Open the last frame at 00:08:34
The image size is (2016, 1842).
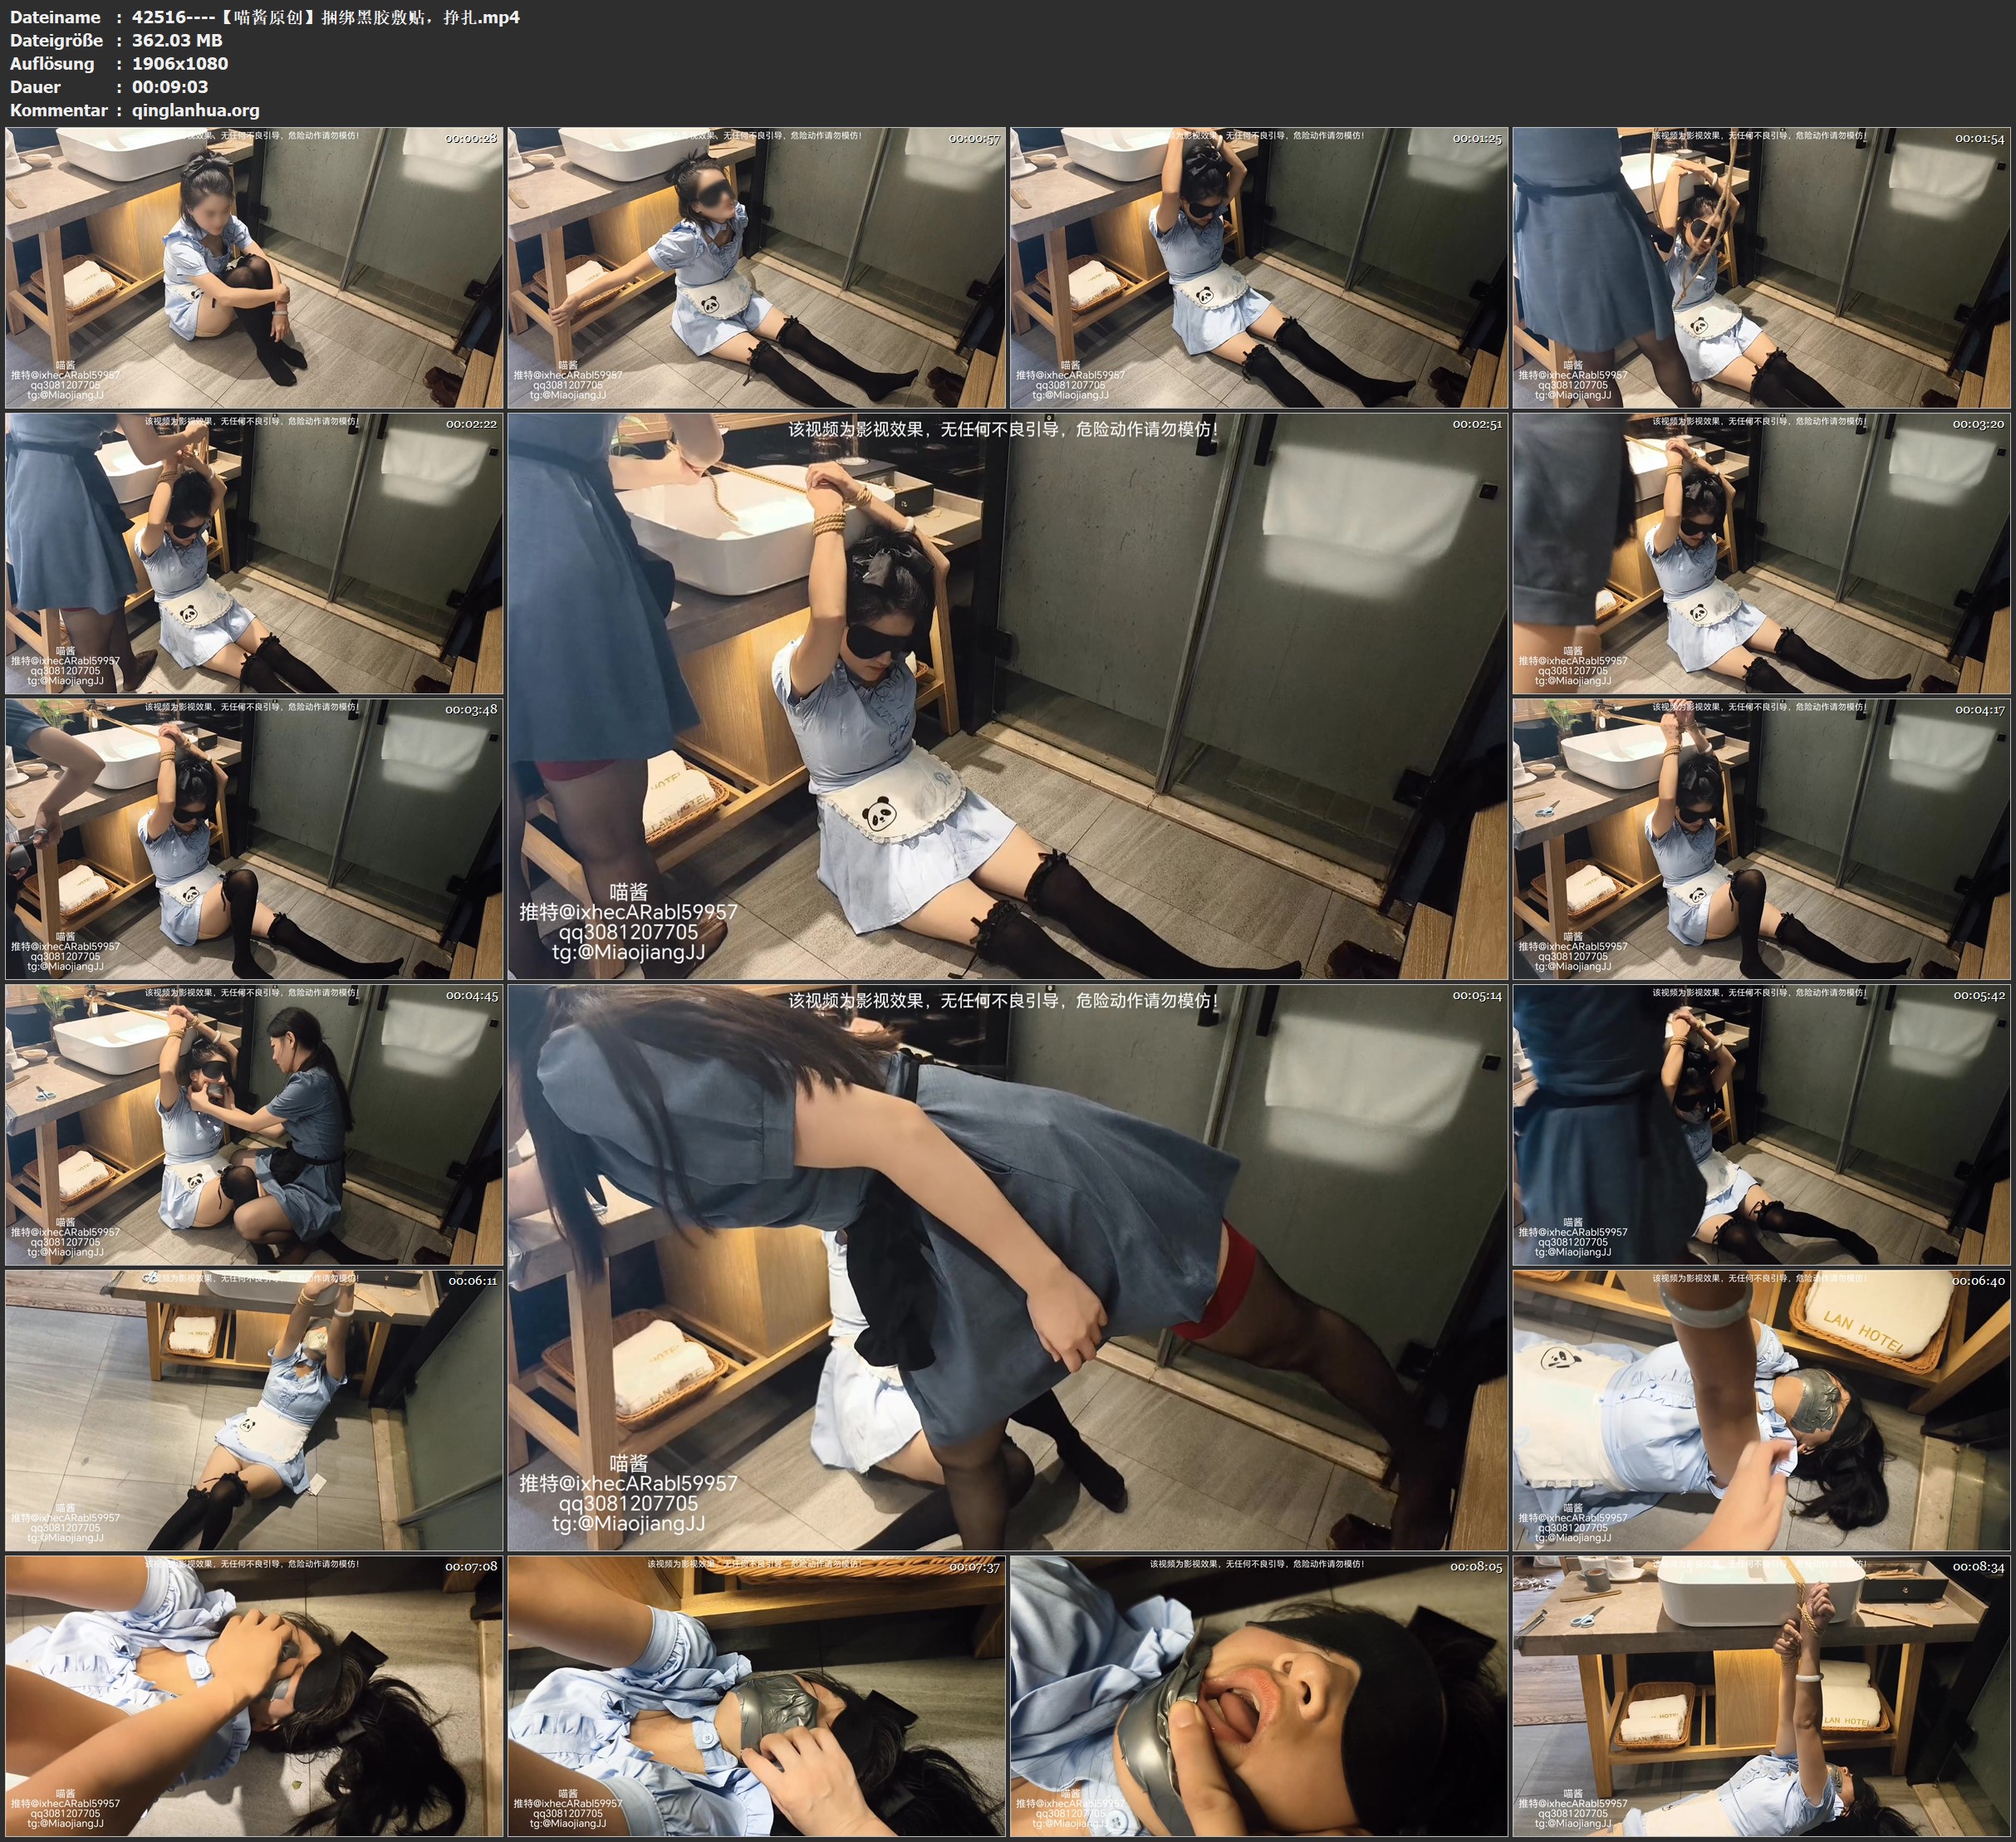1762,1696
